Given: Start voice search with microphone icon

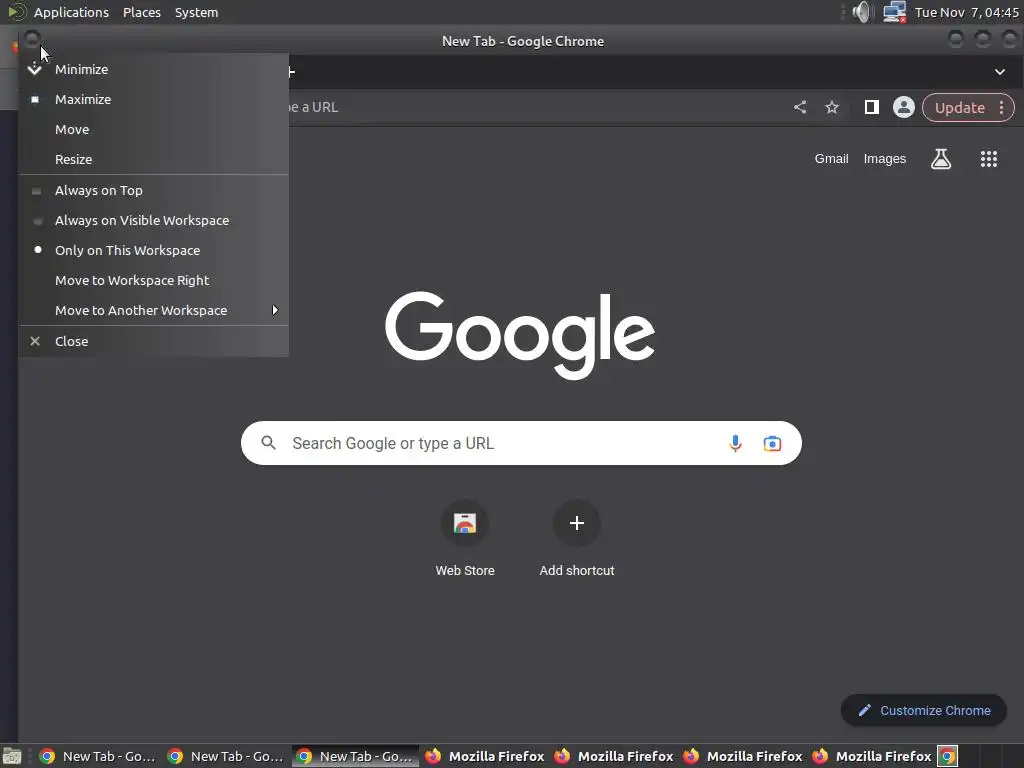Looking at the screenshot, I should click(735, 443).
